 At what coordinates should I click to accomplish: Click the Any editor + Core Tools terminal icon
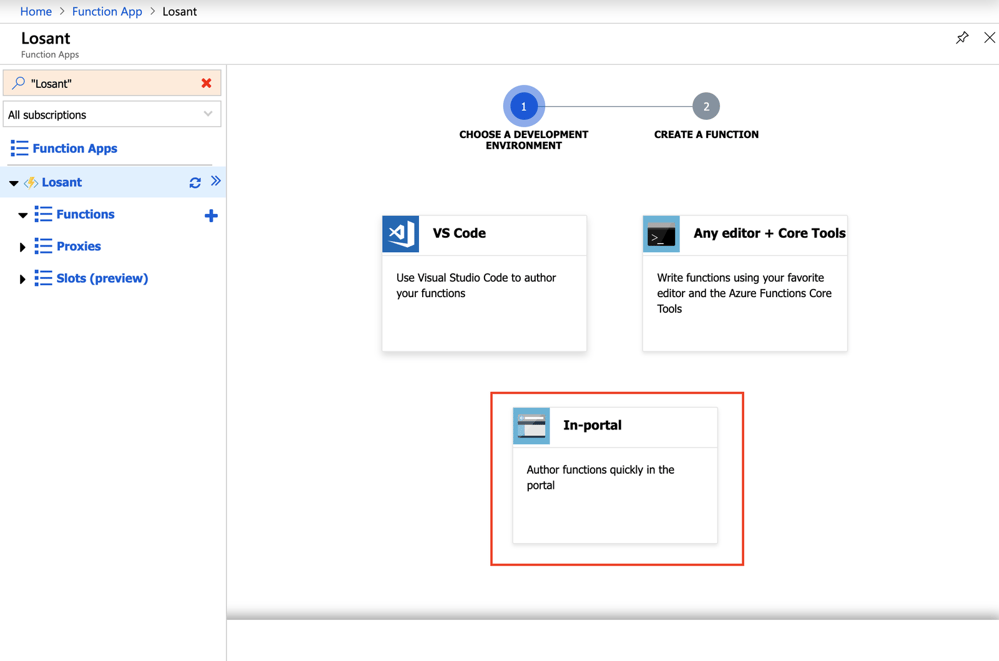660,233
